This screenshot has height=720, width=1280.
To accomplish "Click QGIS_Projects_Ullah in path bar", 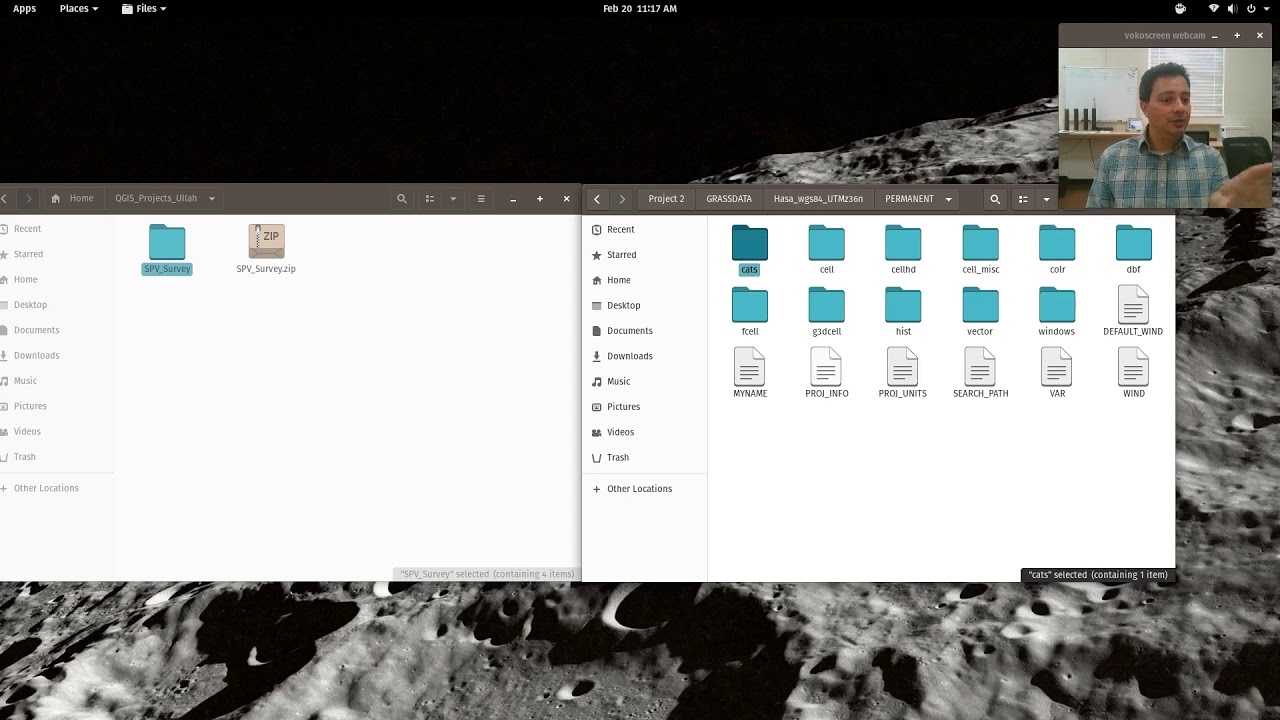I will coord(156,198).
